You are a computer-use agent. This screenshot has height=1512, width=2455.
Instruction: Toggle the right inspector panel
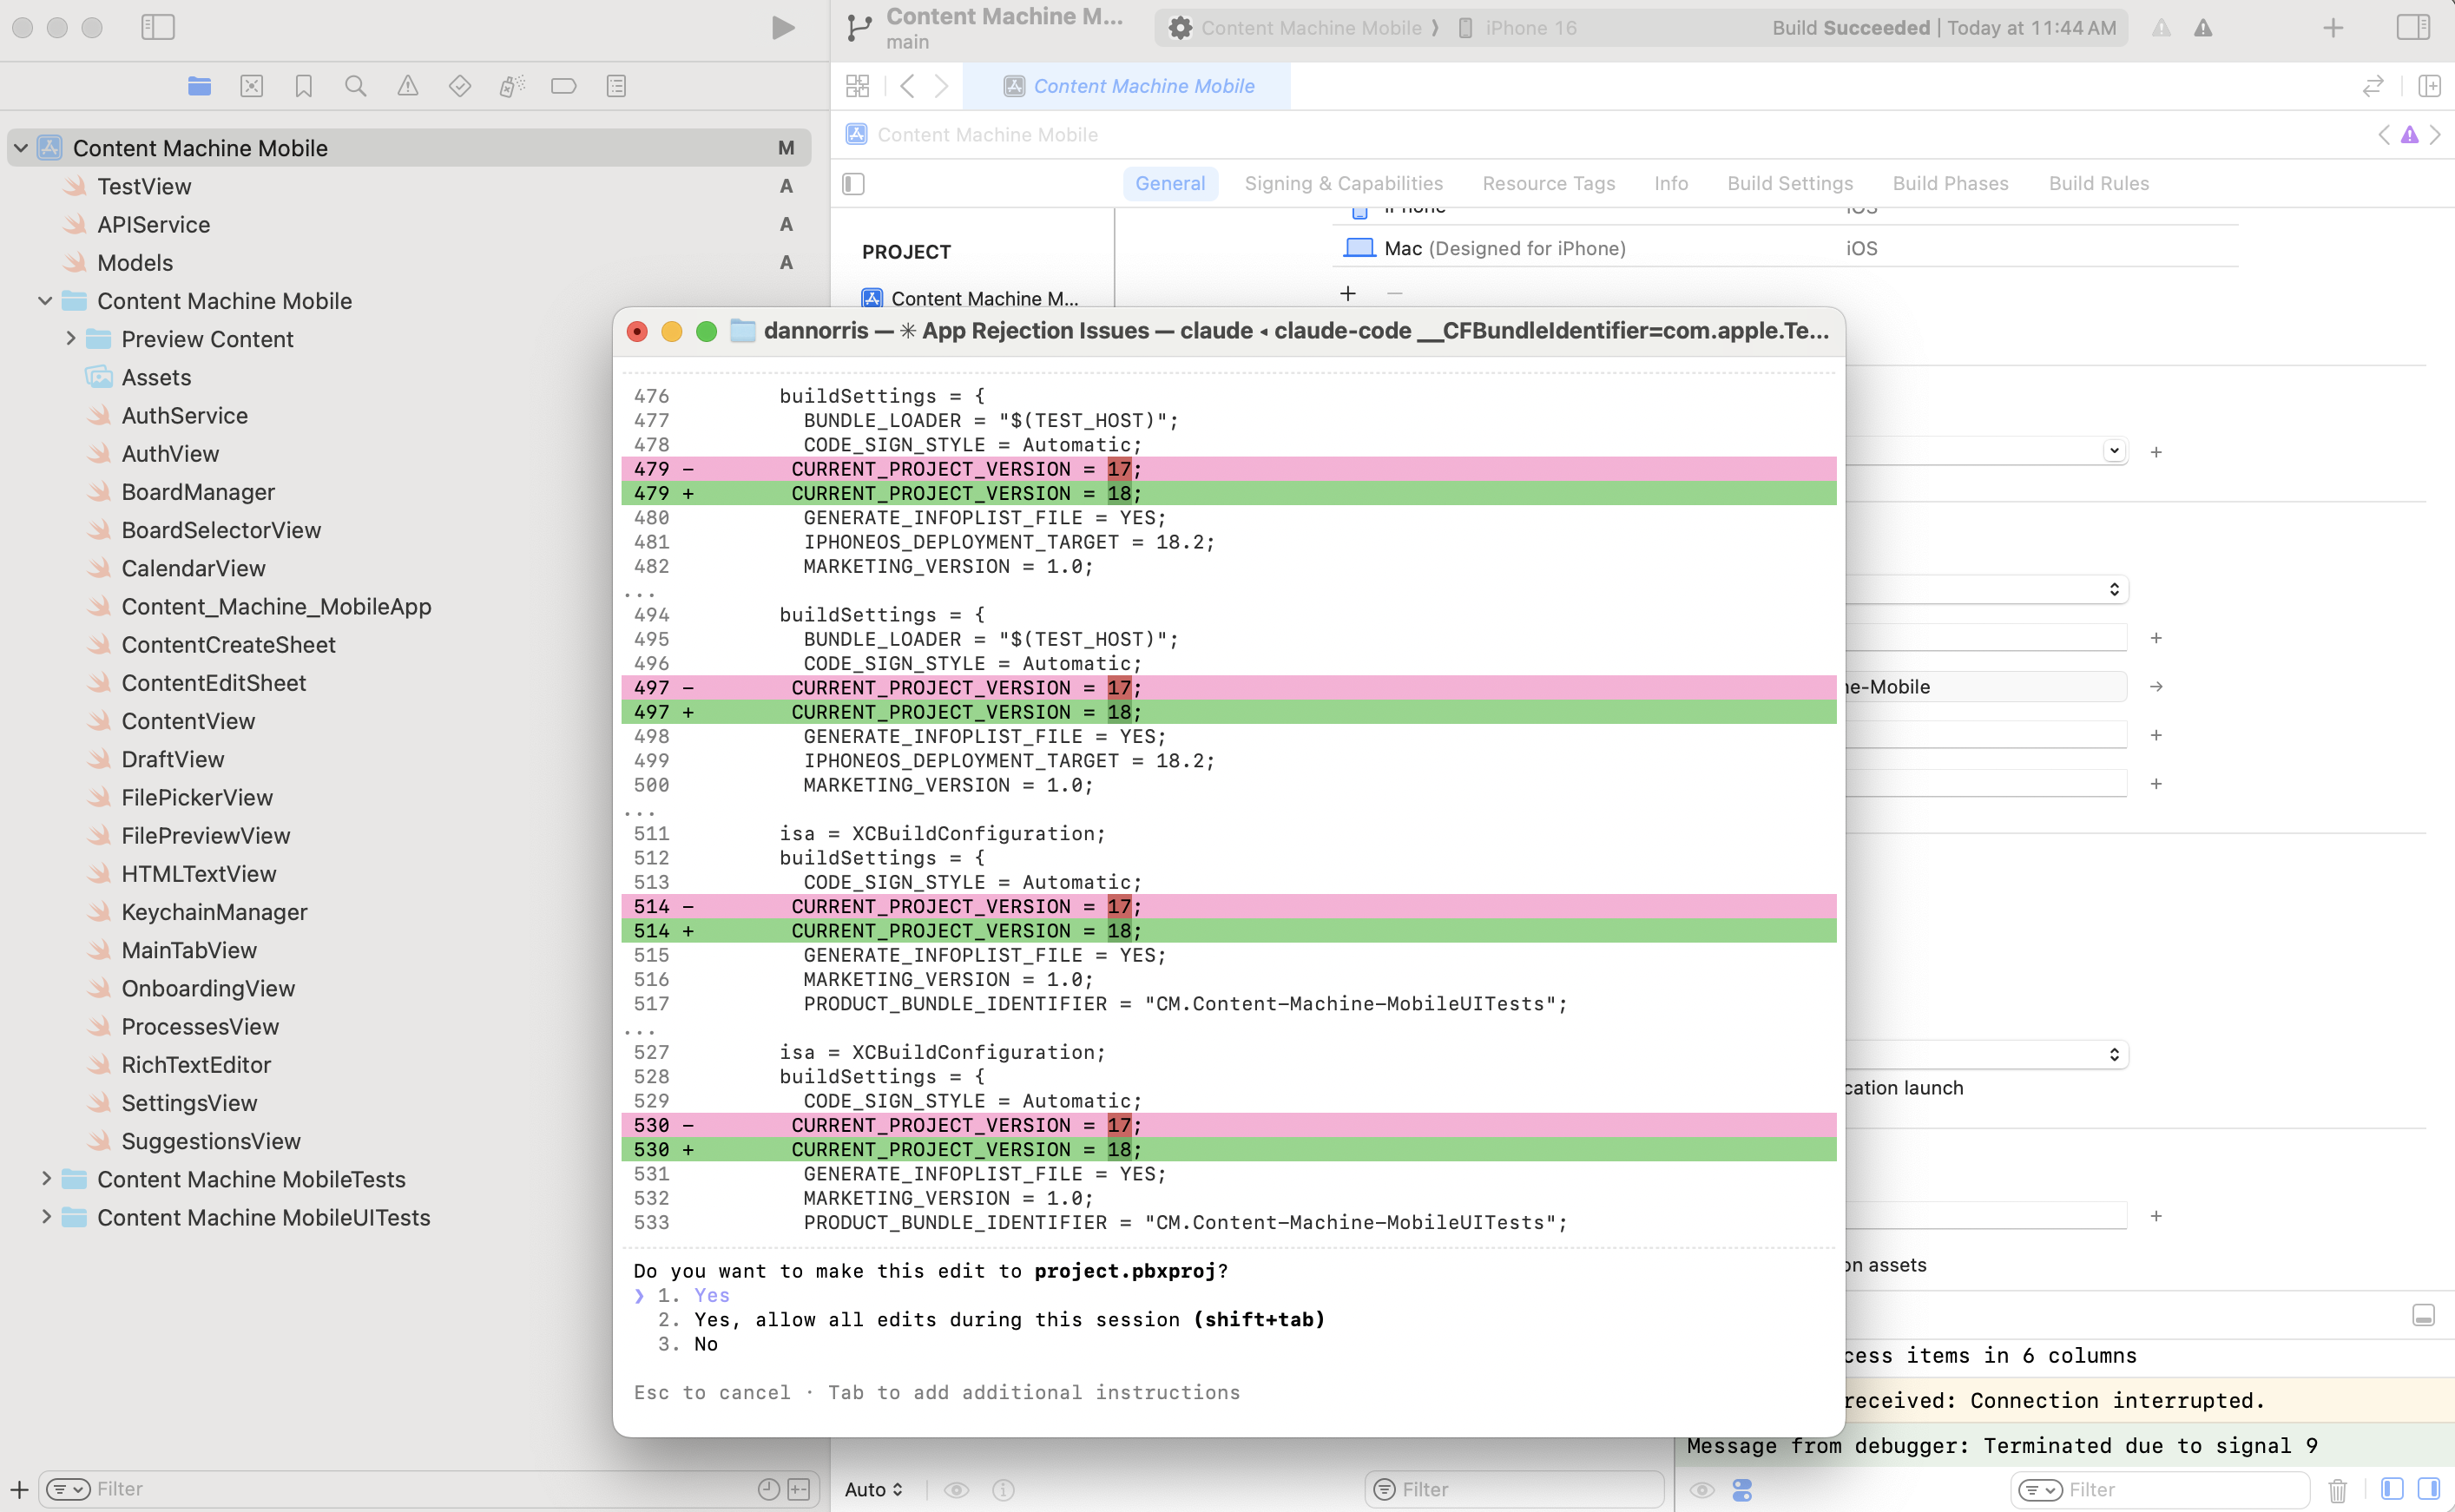(2412, 28)
